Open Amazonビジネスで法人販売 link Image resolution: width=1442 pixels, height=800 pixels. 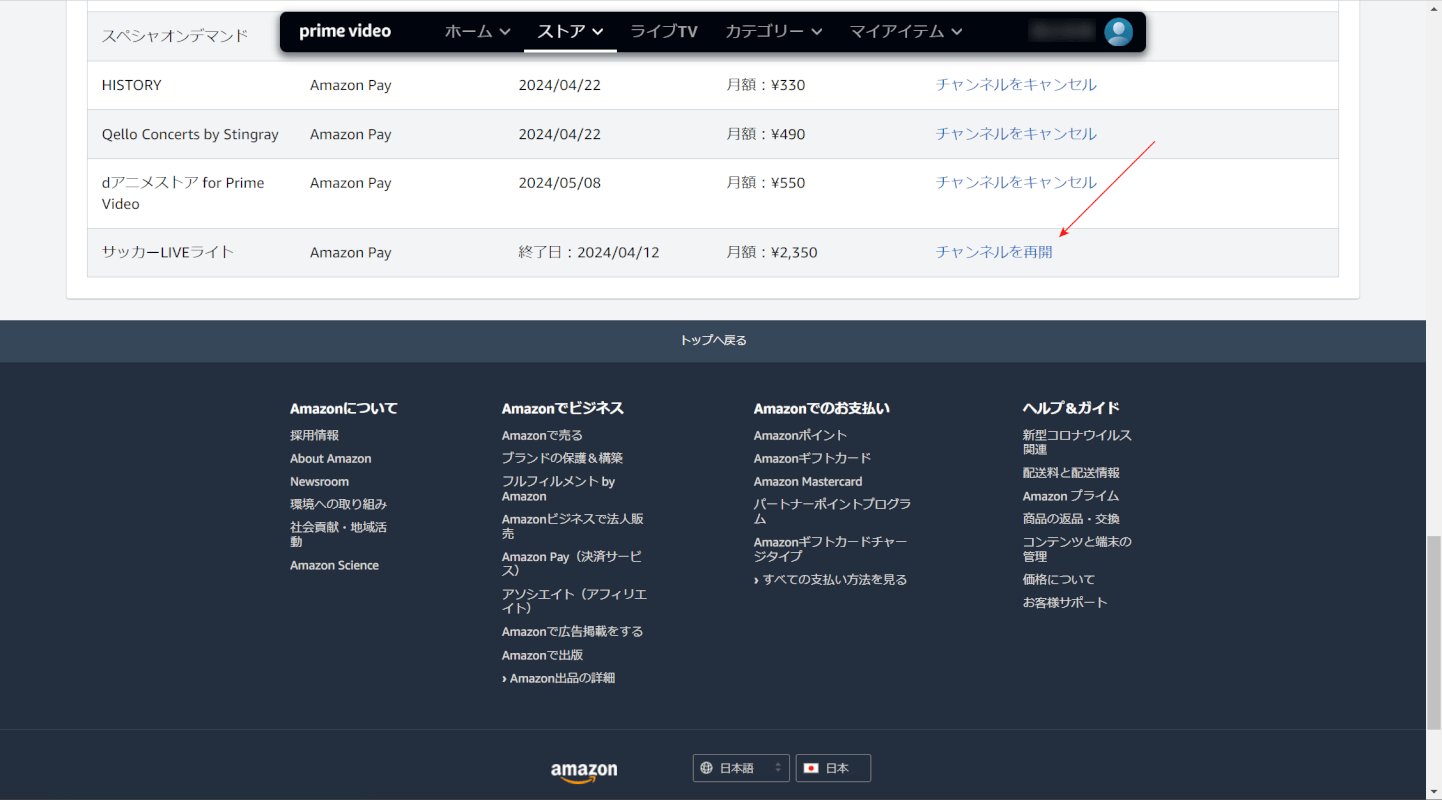[573, 526]
